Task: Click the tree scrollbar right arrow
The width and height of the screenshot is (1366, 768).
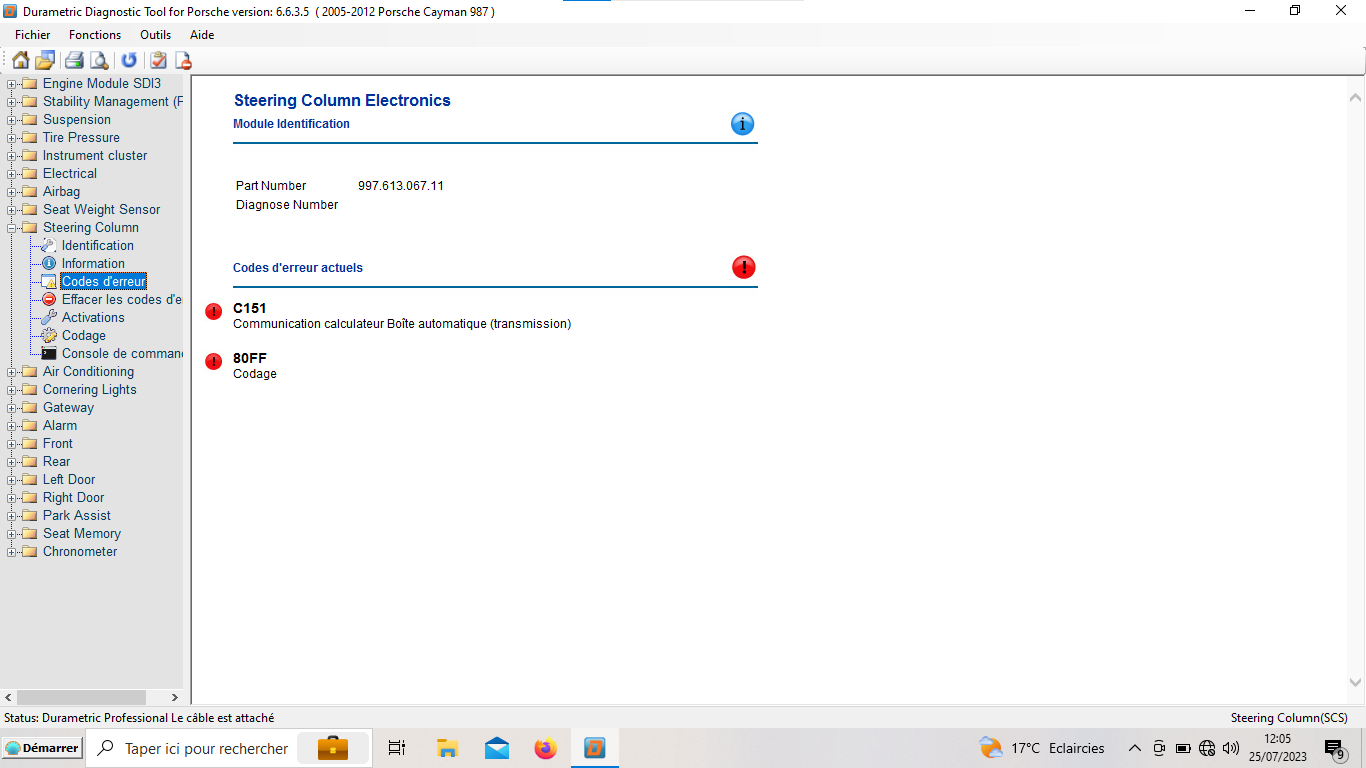Action: pos(175,697)
